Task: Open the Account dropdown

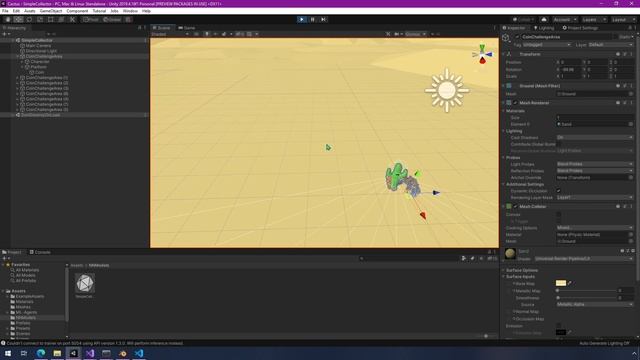Action: point(564,20)
